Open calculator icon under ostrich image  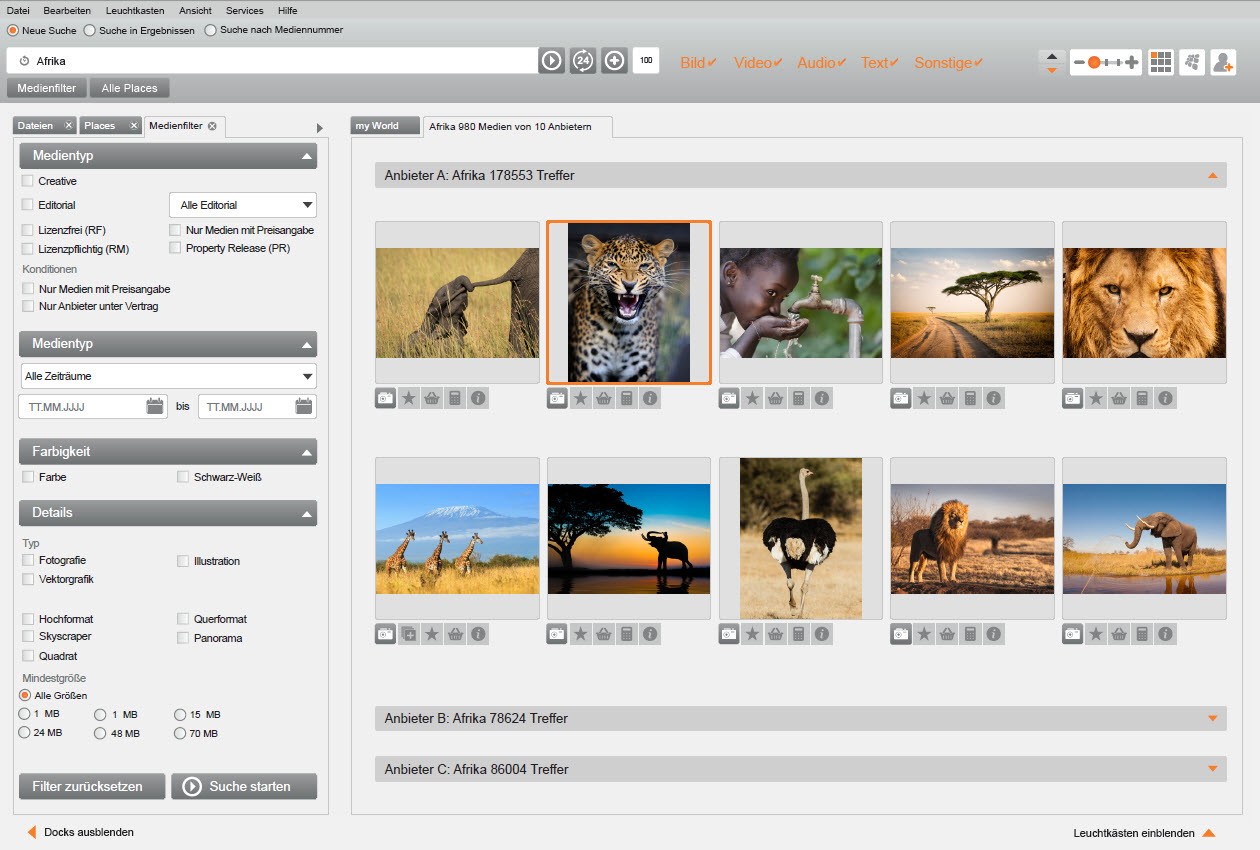[799, 634]
